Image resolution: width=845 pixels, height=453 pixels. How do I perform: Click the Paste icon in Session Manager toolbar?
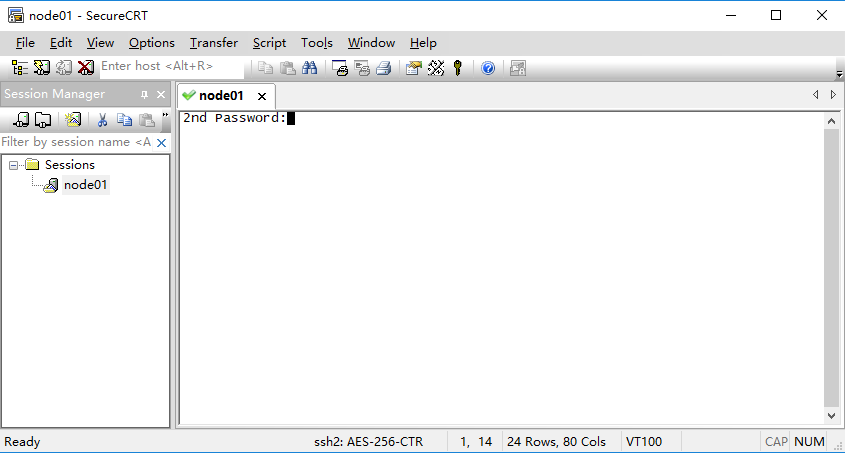pyautogui.click(x=147, y=120)
